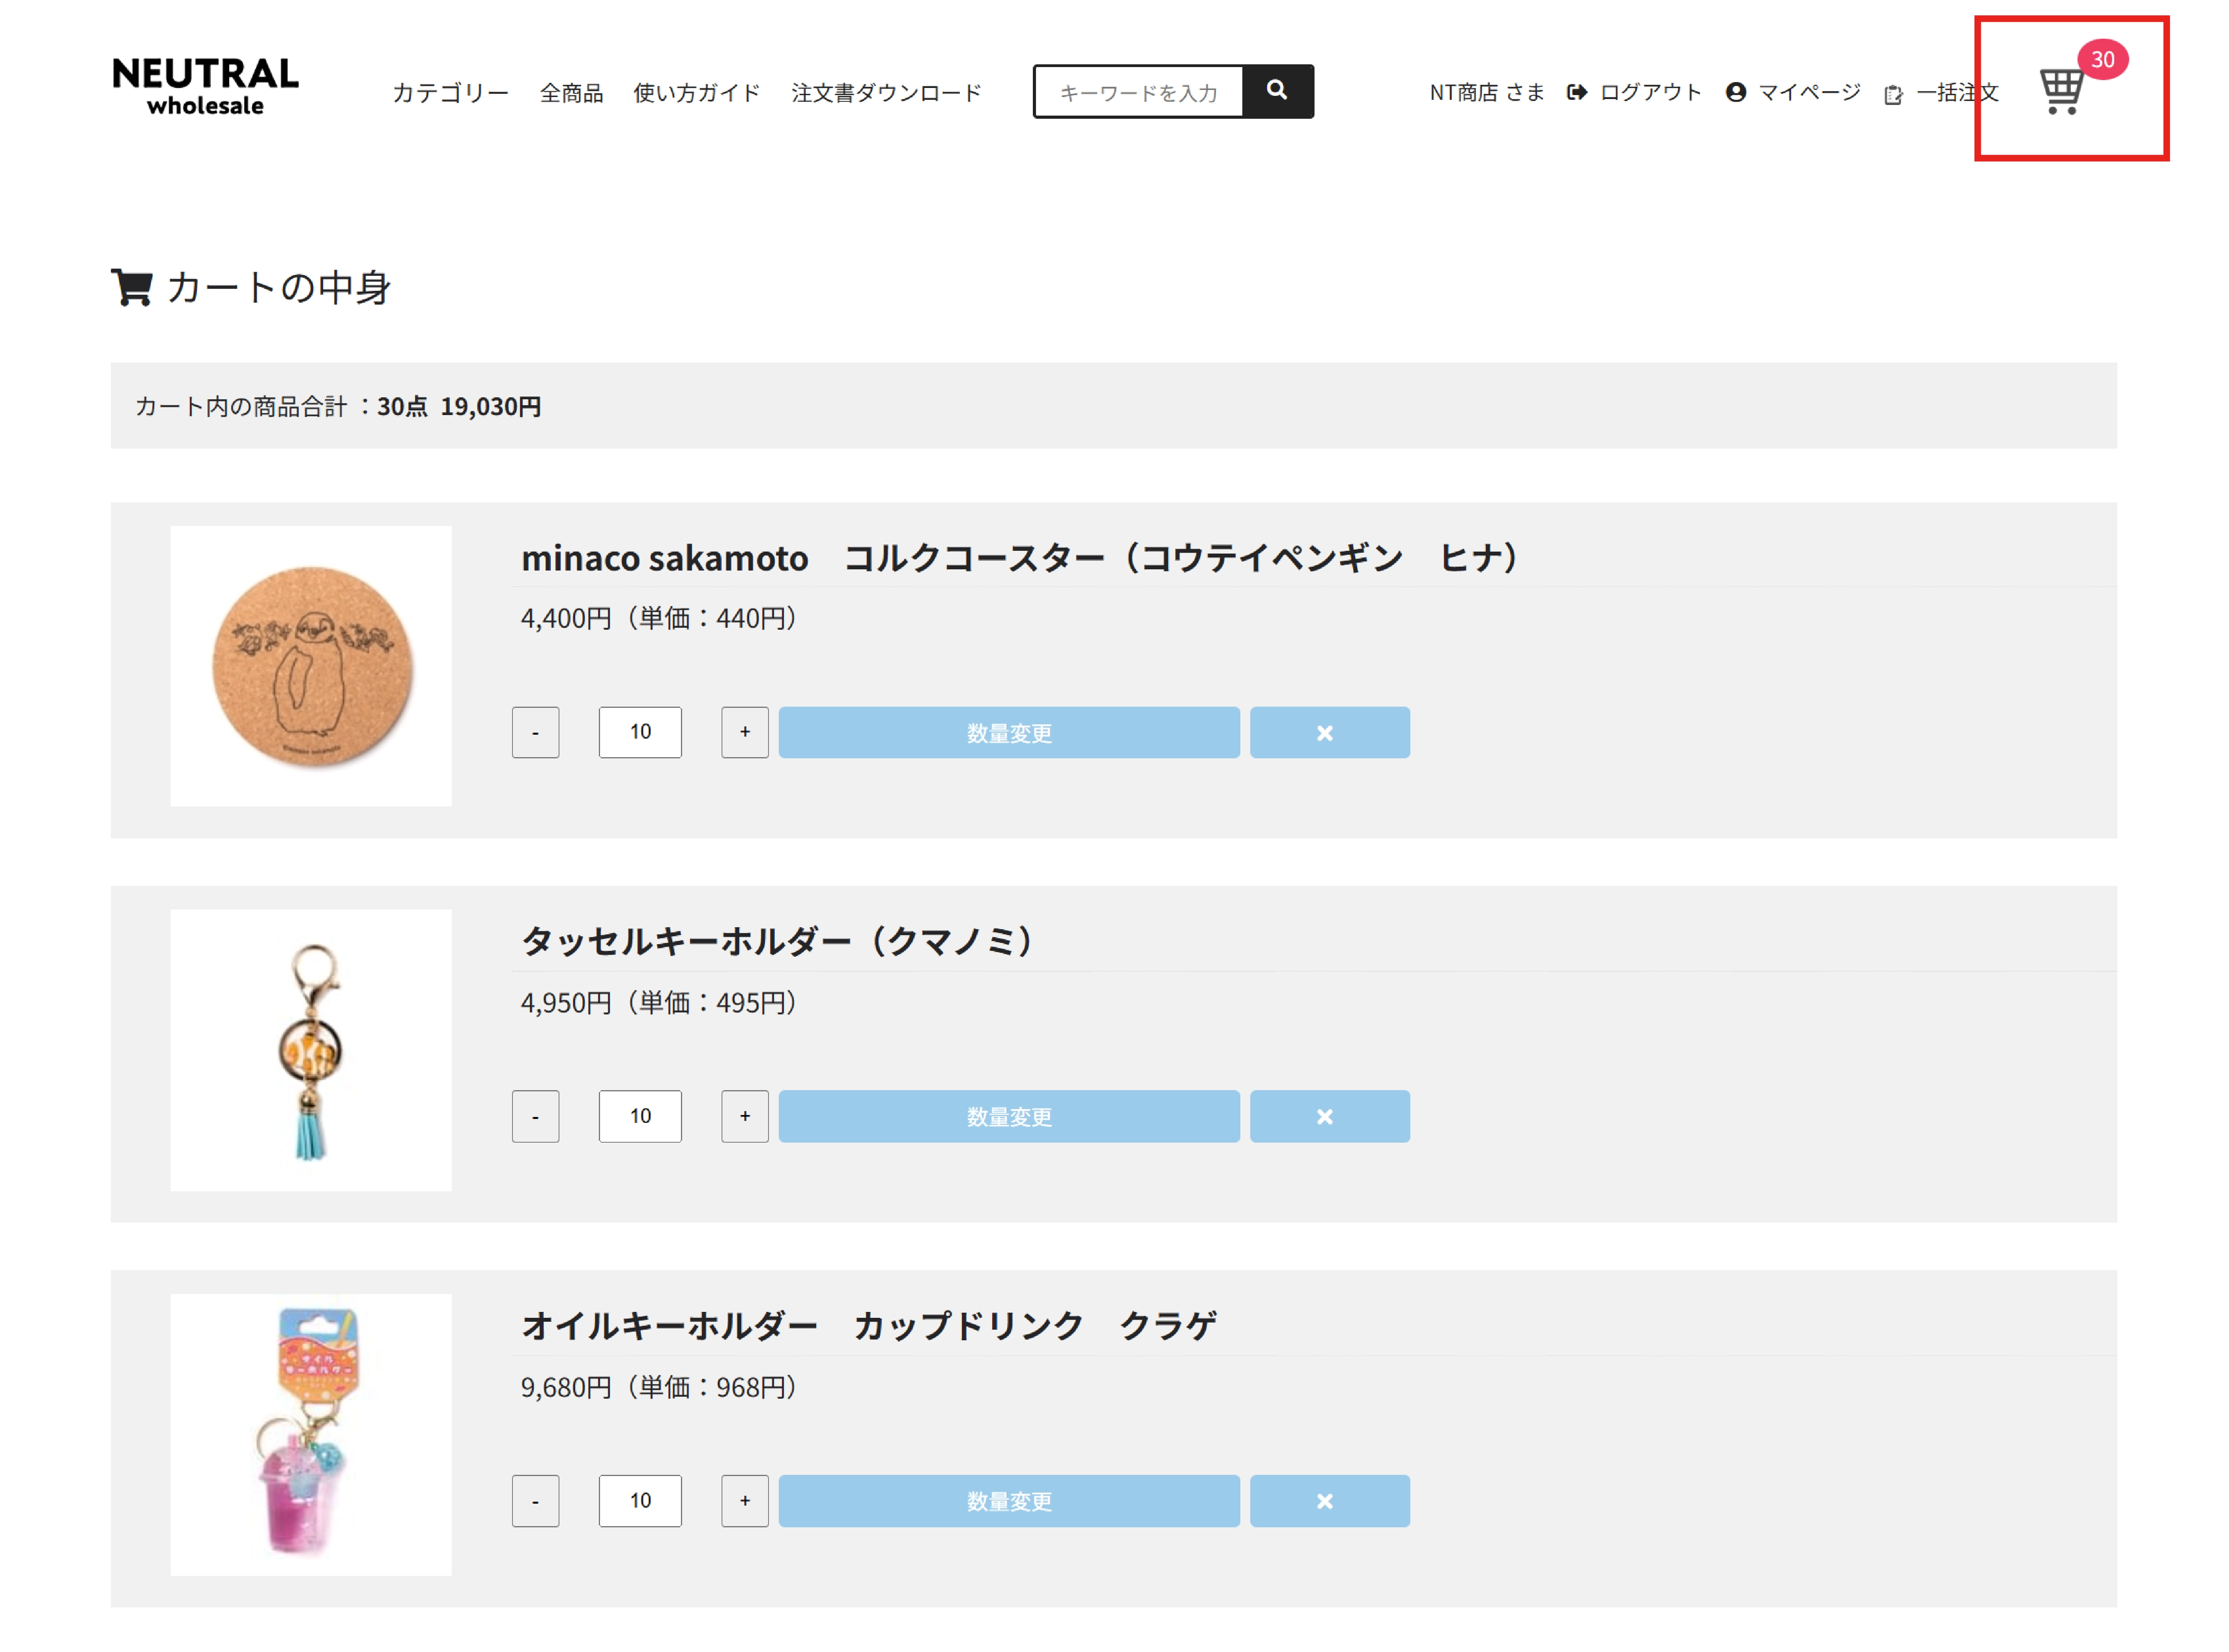Click the タッセルキーホルダー（クマノミ） title
The height and width of the screenshot is (1652, 2229).
777,942
